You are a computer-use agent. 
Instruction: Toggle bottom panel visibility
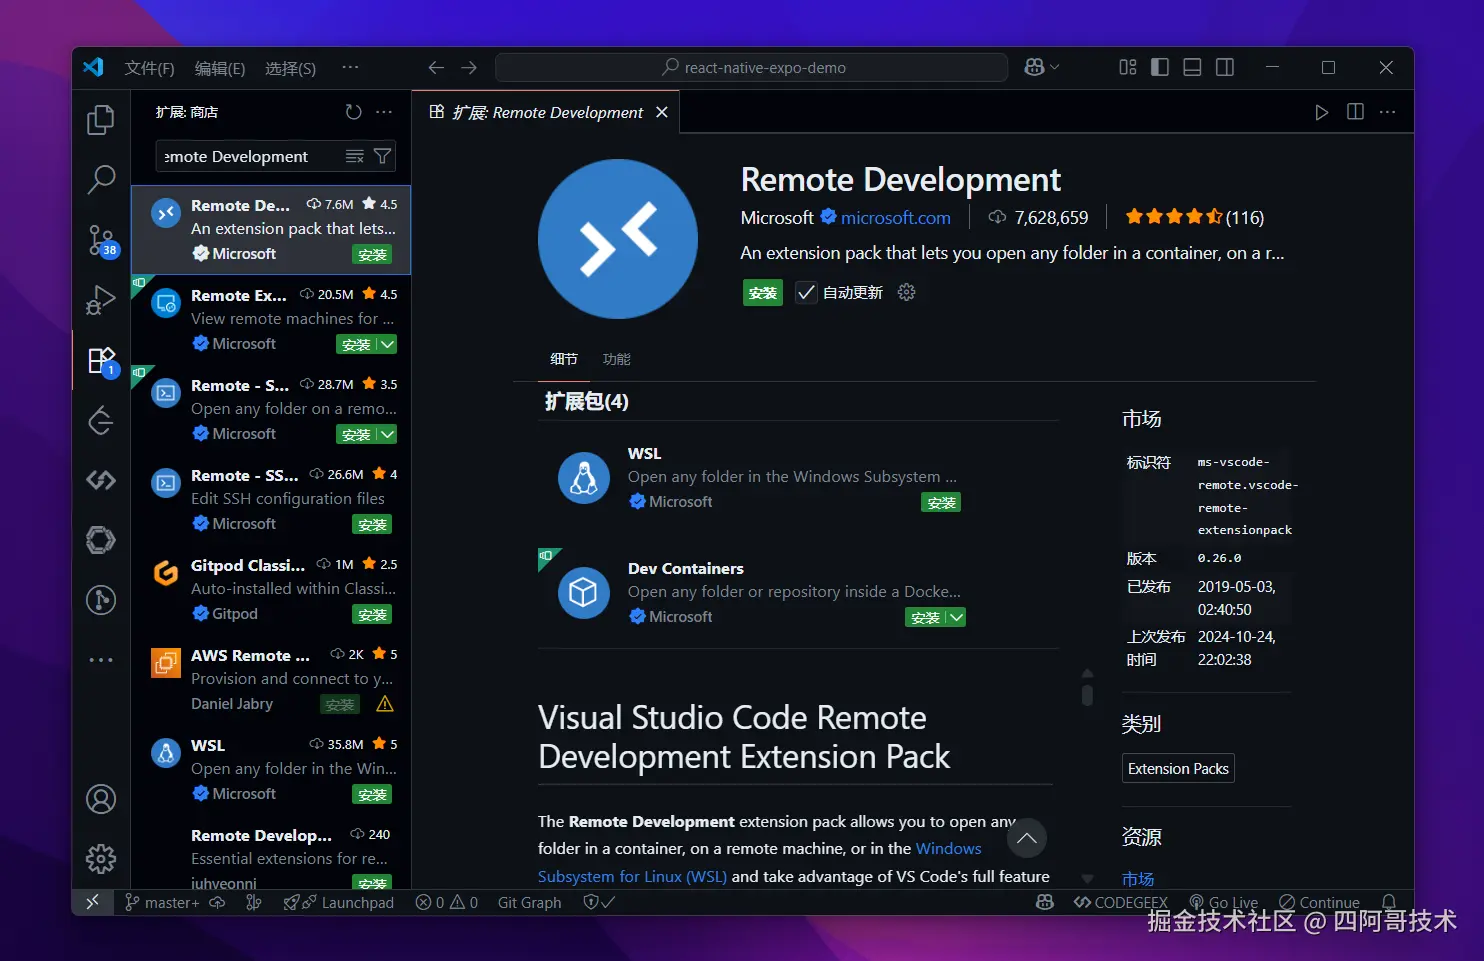point(1192,67)
